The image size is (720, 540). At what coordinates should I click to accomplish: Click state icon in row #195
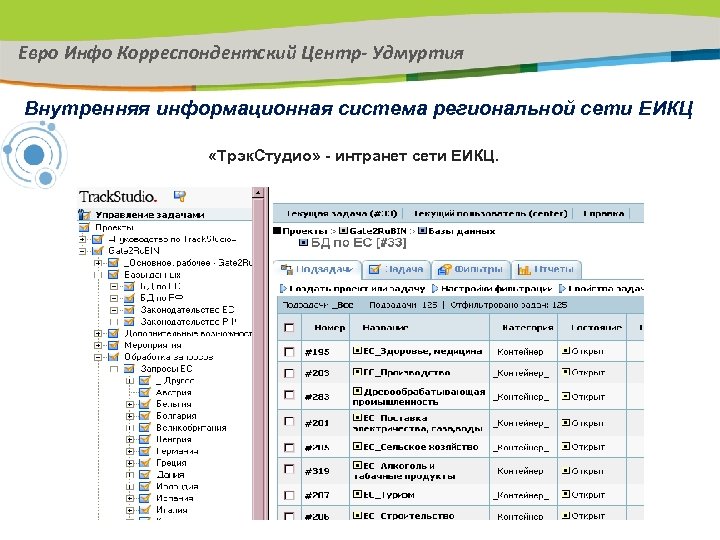point(566,351)
